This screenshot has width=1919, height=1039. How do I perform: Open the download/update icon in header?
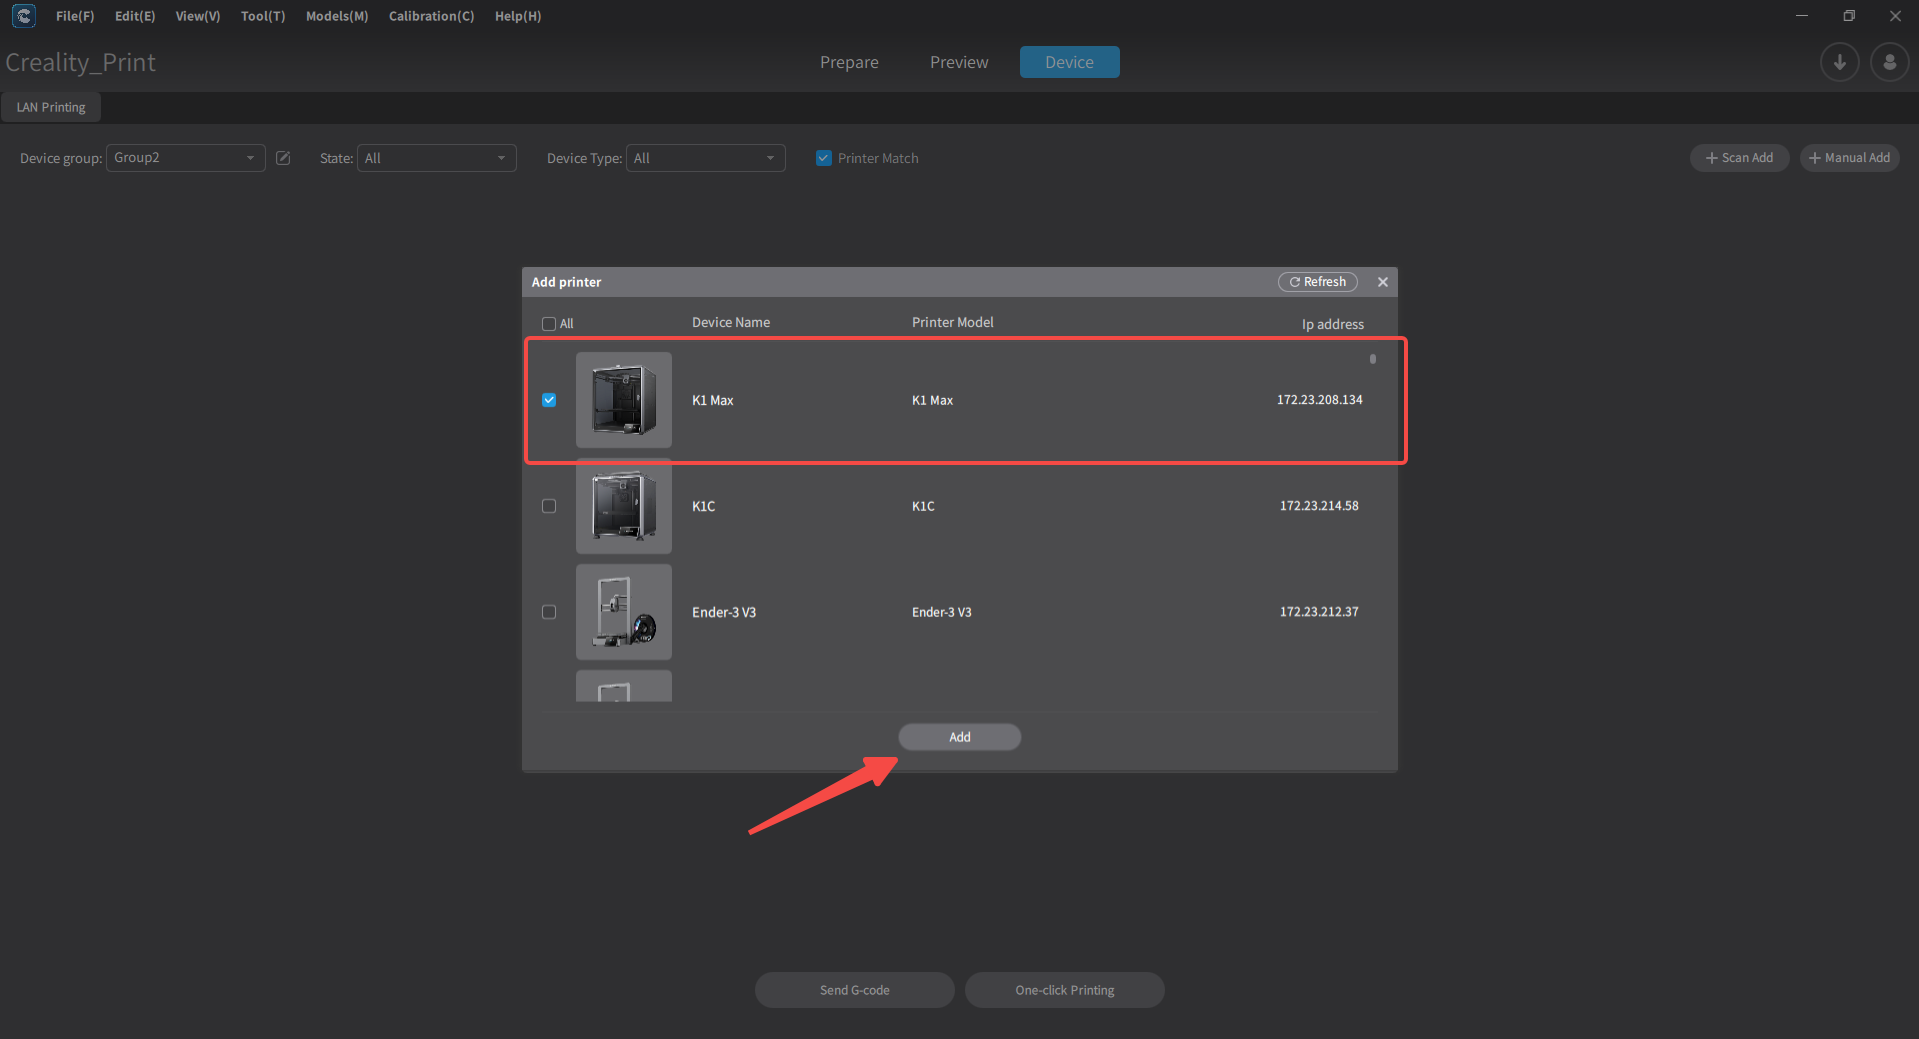pos(1839,62)
